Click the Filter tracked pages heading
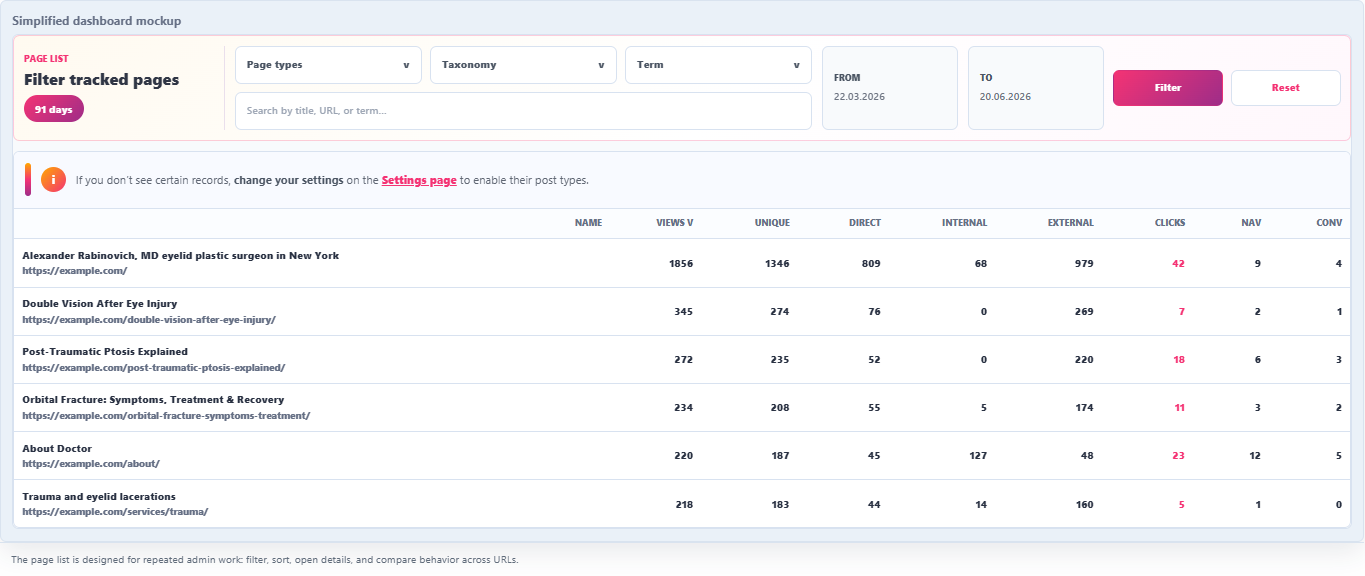Viewport: 1365px width, 576px height. [102, 80]
